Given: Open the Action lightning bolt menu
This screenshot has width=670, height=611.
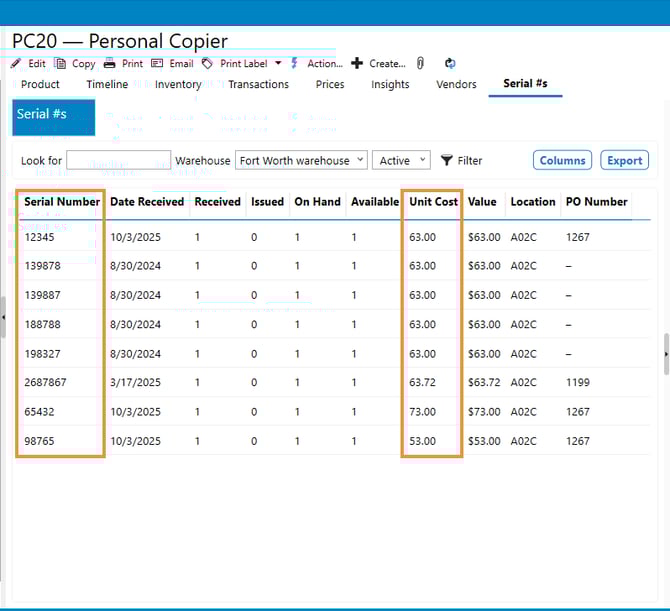Looking at the screenshot, I should 295,63.
